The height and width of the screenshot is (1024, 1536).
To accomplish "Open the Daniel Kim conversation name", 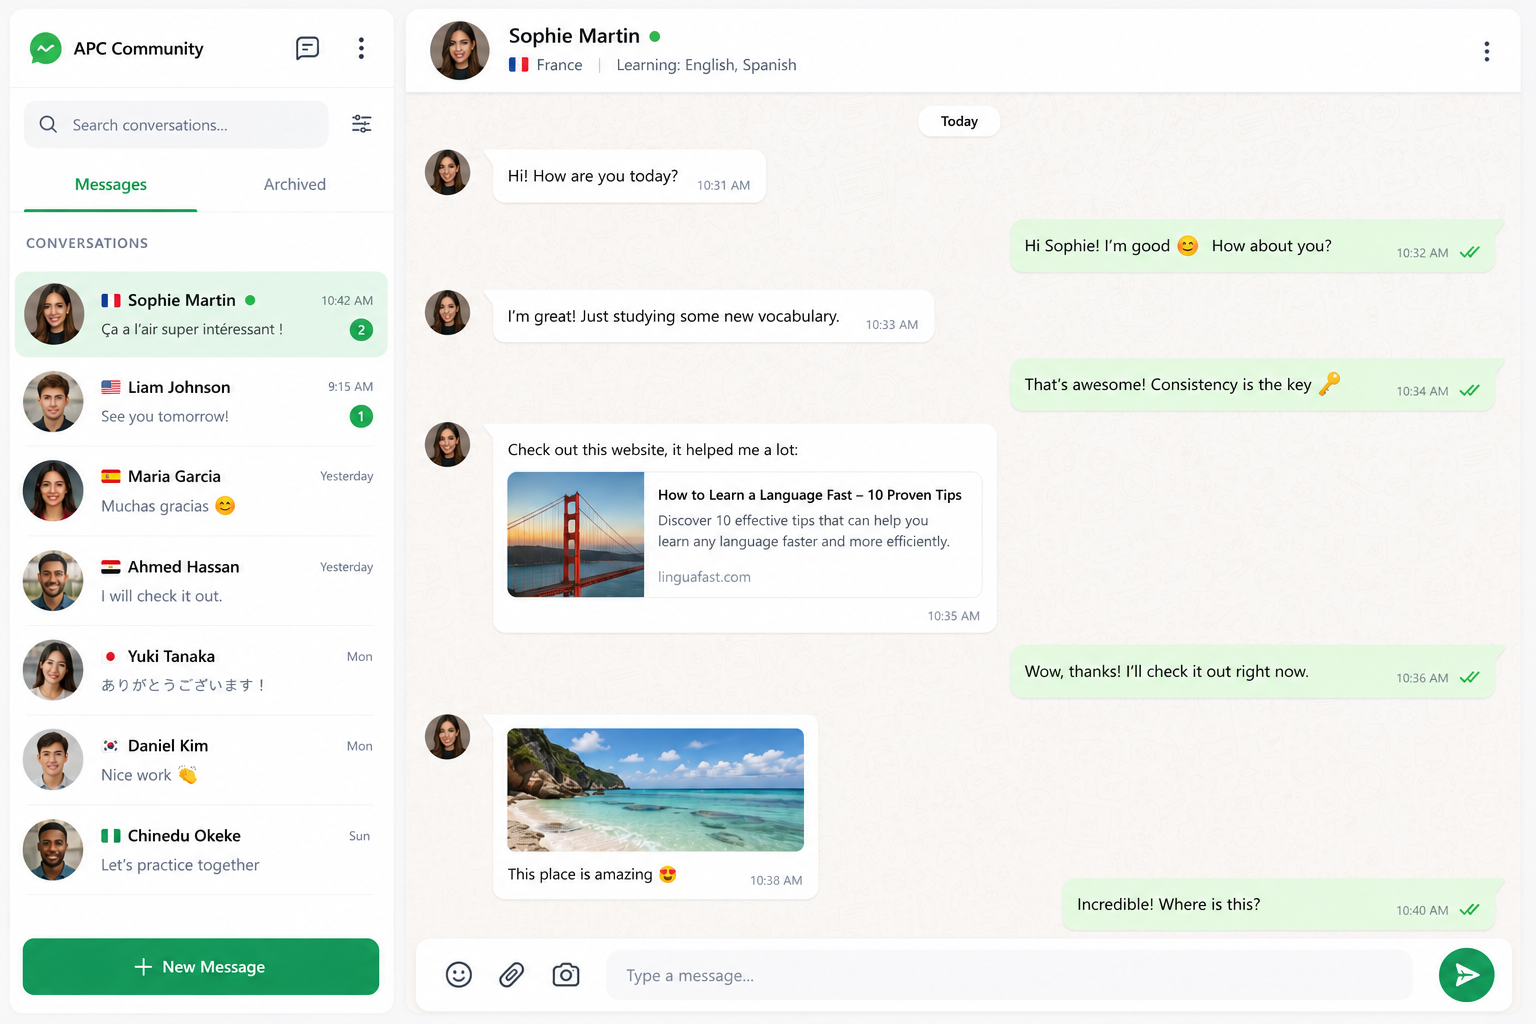I will [x=168, y=746].
